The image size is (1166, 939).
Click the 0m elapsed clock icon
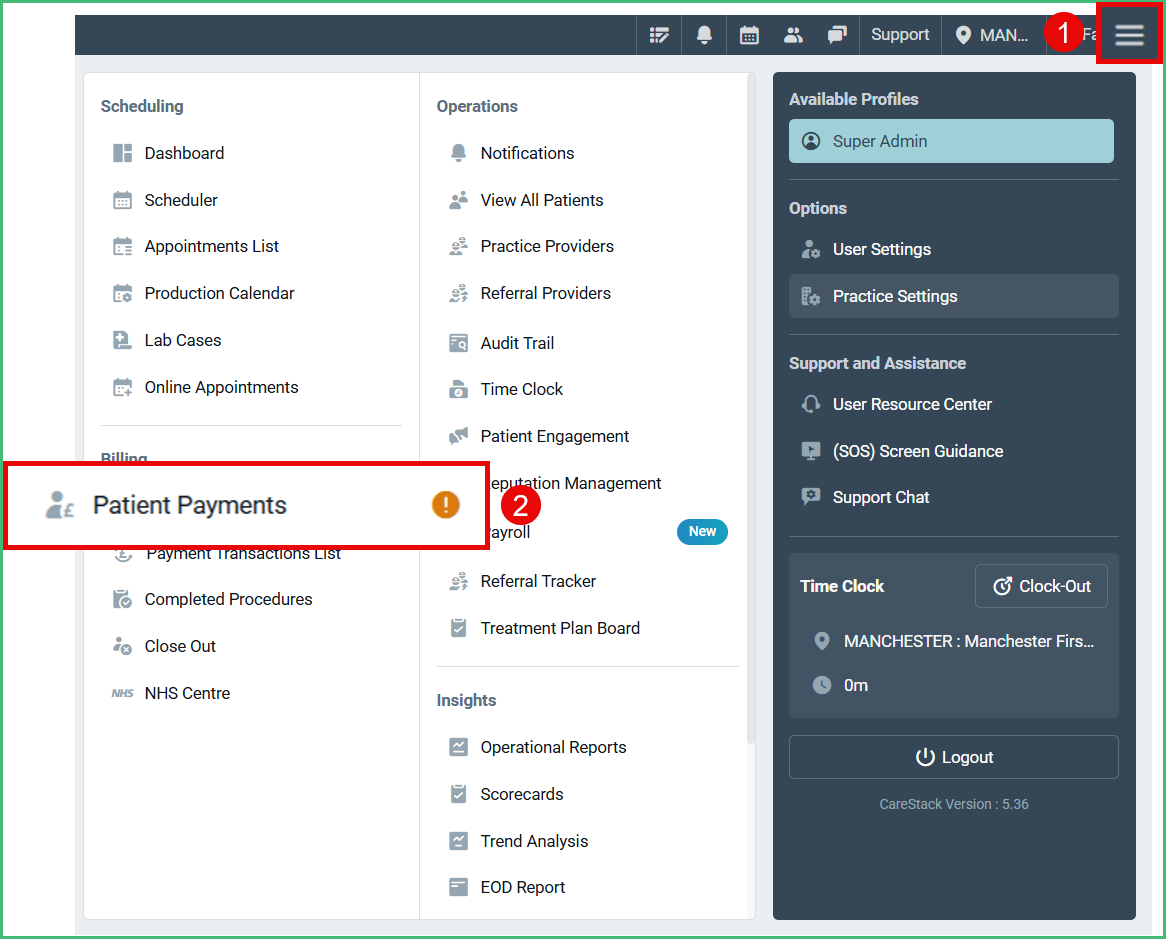pyautogui.click(x=822, y=685)
